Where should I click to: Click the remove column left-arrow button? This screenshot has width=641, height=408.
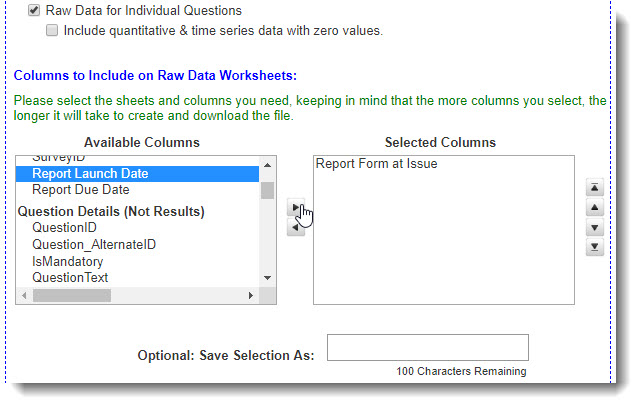point(296,227)
